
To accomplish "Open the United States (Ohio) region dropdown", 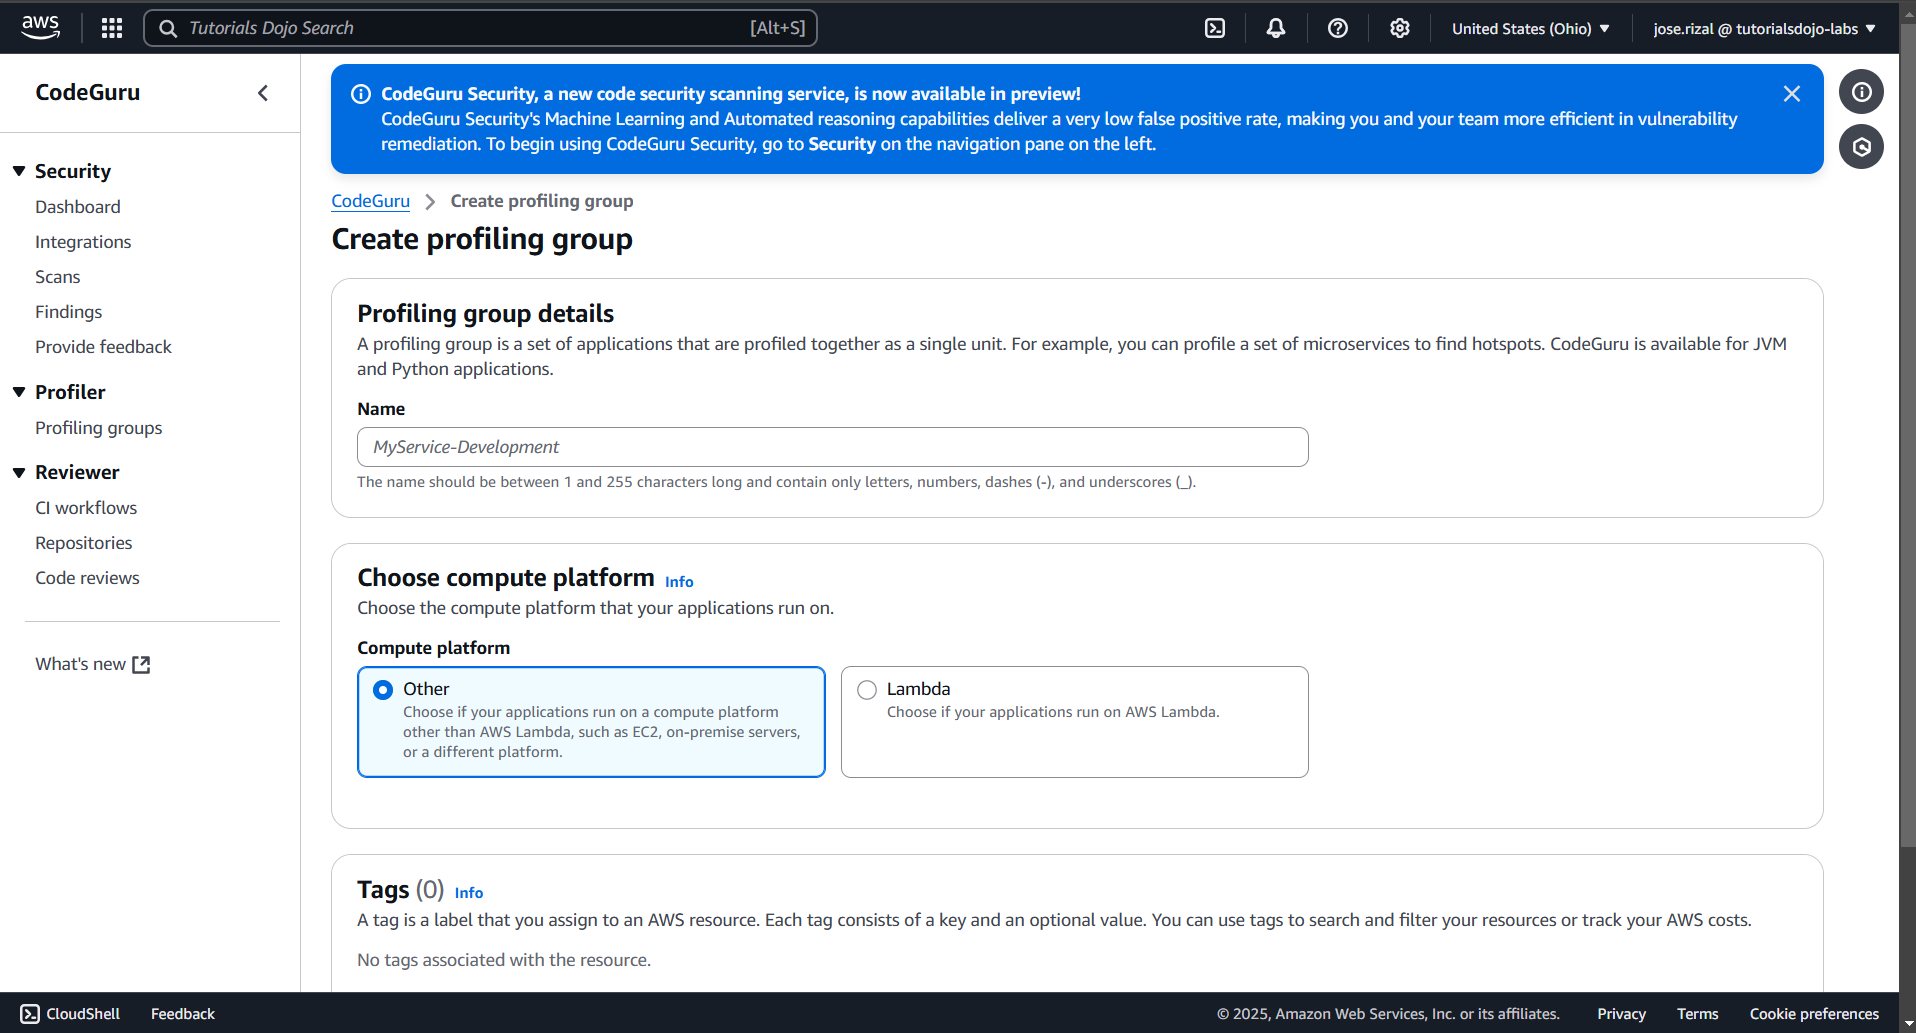I will coord(1531,28).
